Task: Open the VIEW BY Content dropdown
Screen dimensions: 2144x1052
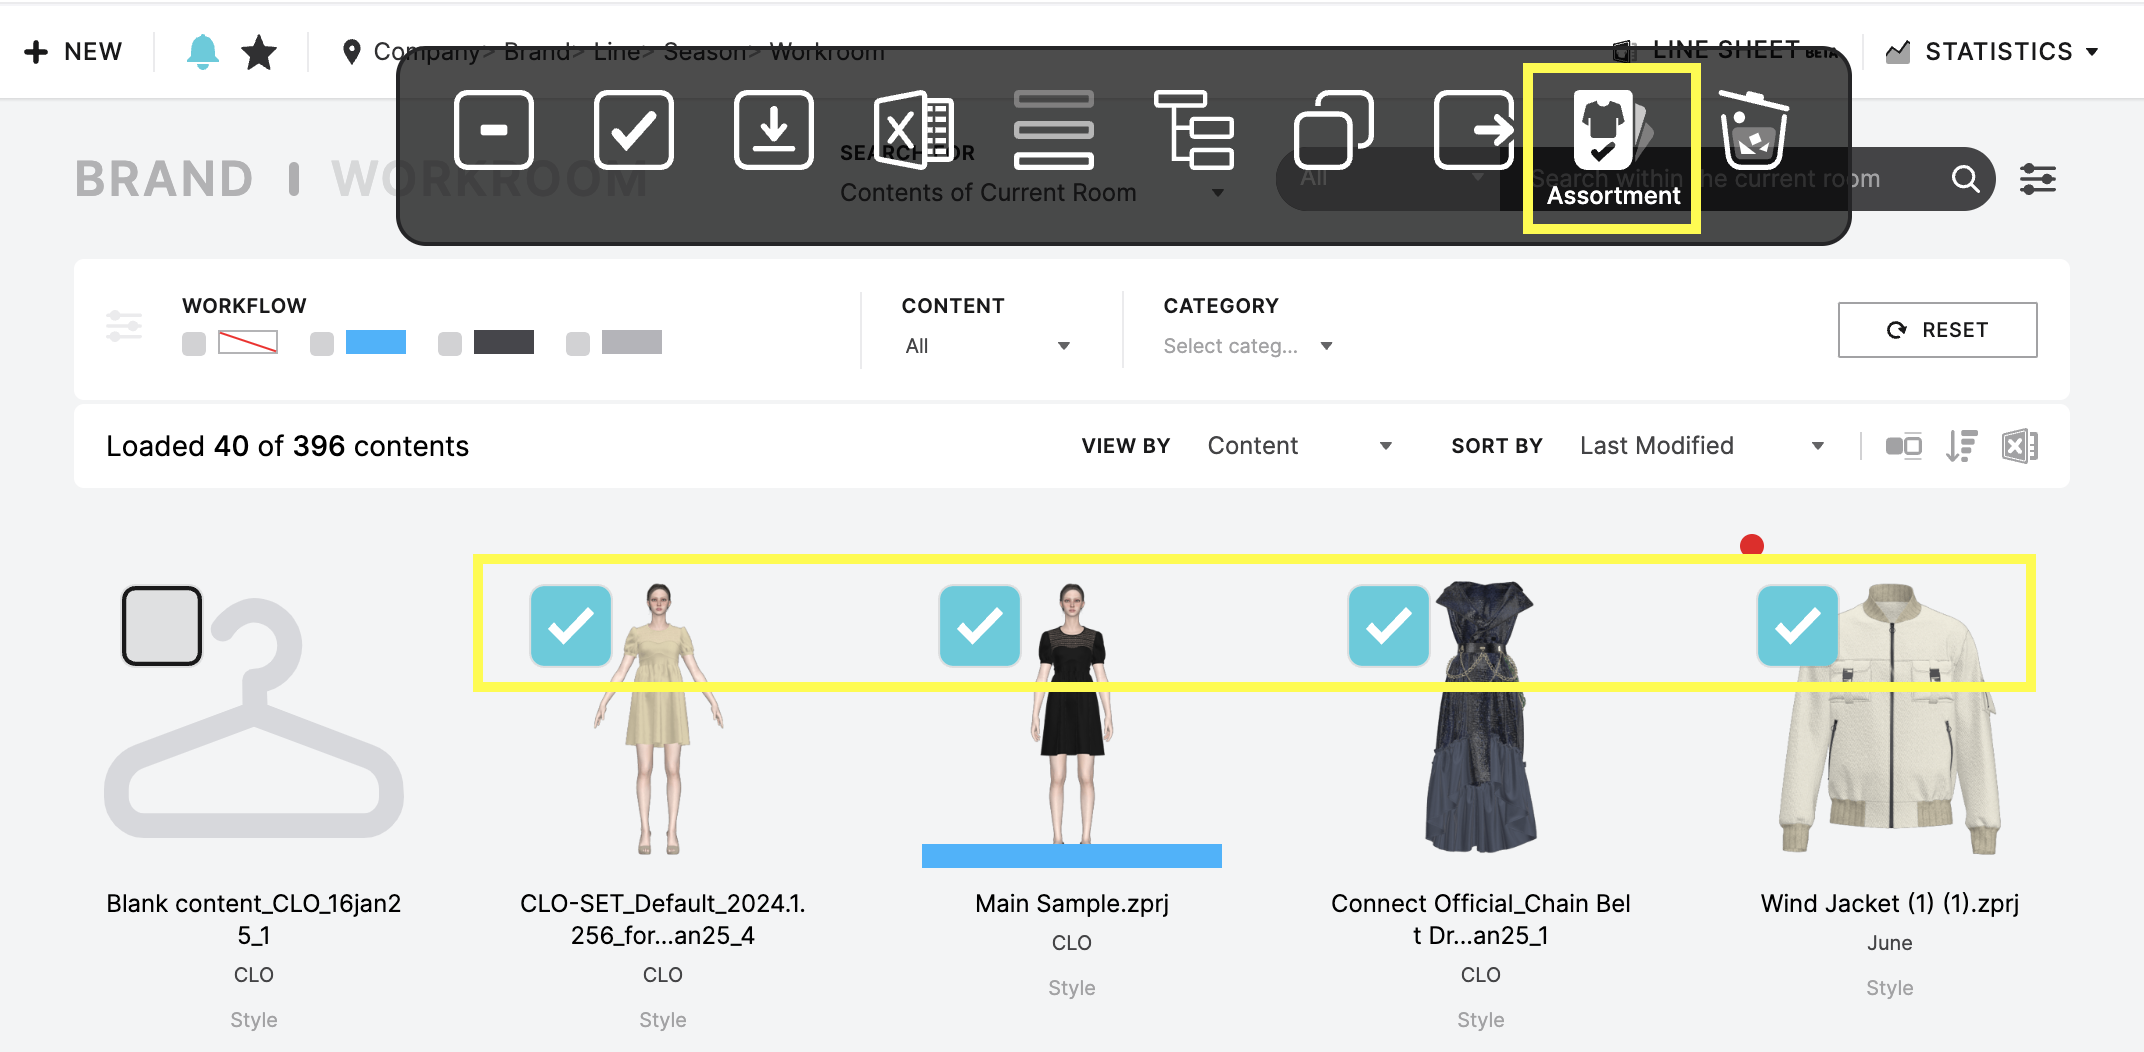Action: pyautogui.click(x=1300, y=446)
